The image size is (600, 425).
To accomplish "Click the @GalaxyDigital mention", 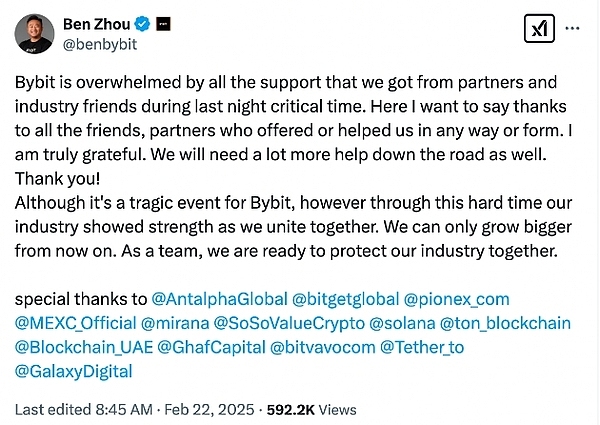I will [74, 371].
